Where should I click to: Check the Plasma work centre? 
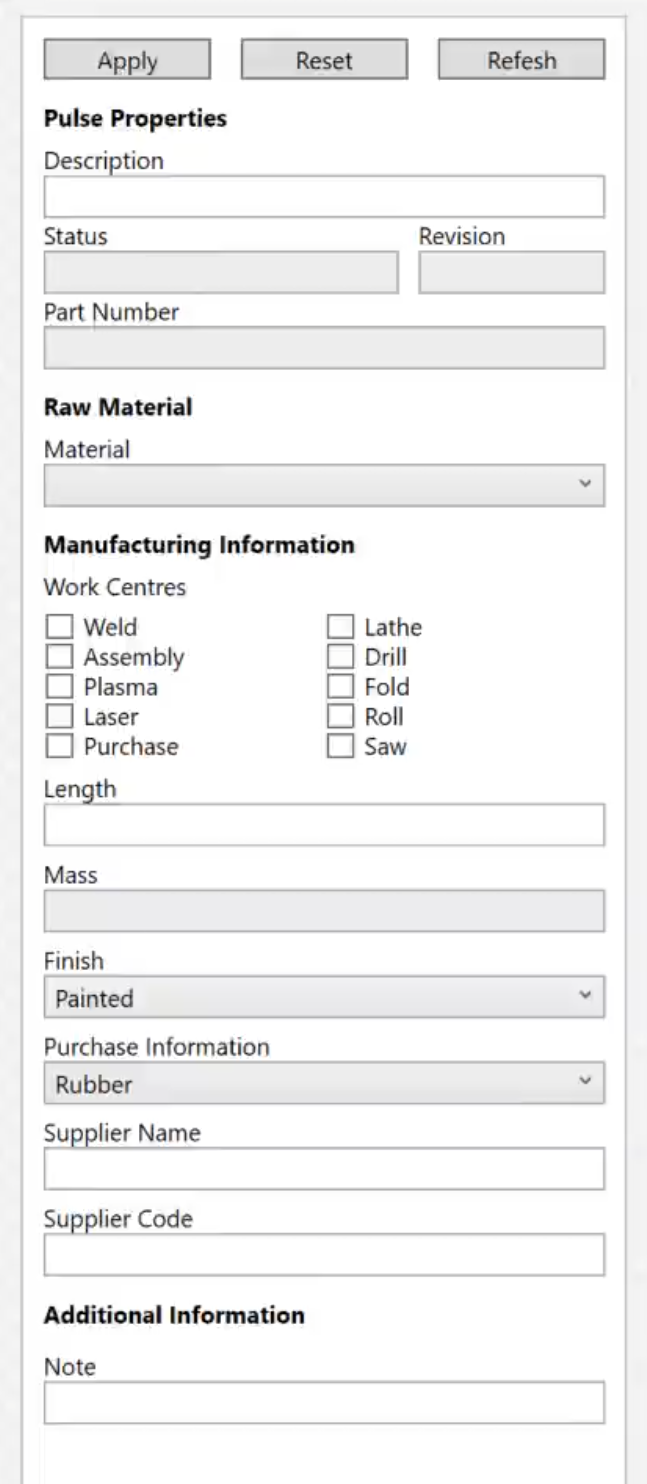[x=61, y=687]
